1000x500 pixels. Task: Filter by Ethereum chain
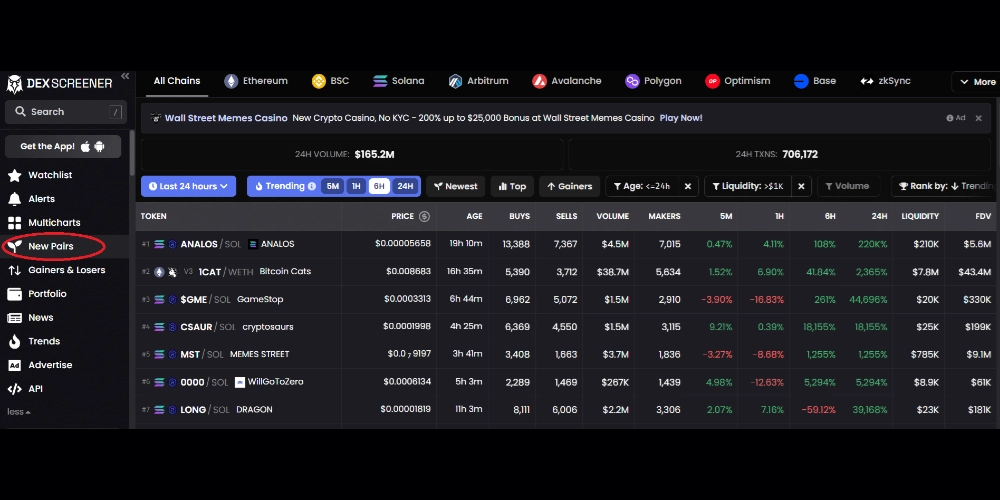pos(256,81)
